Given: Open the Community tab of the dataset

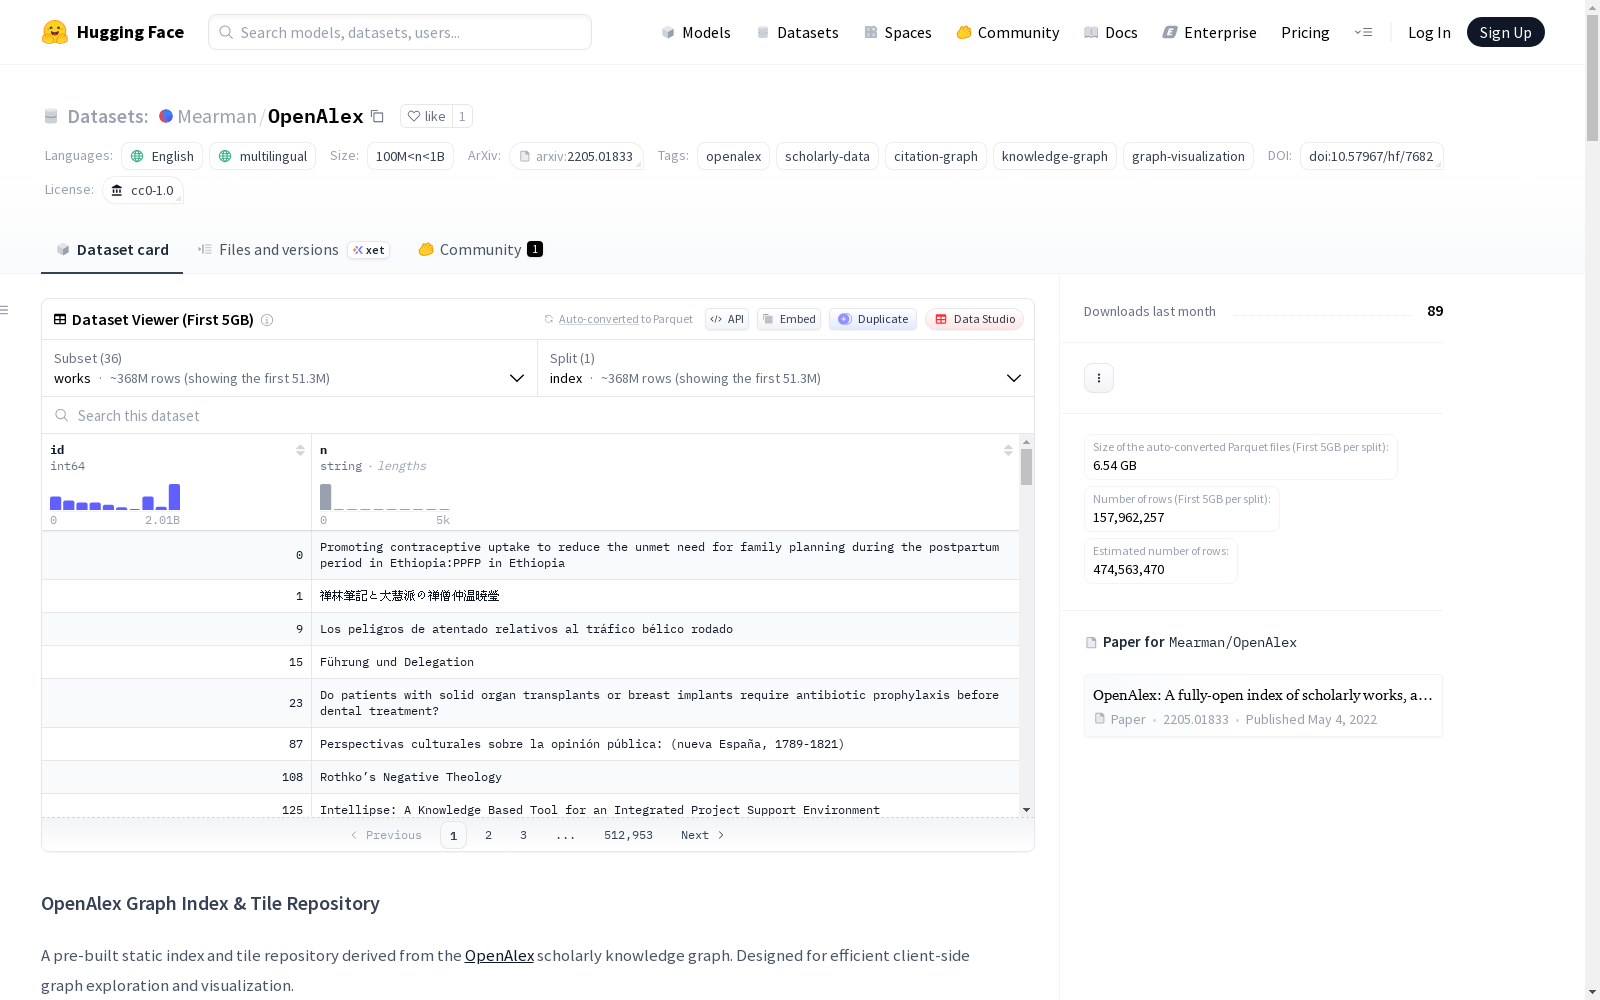Looking at the screenshot, I should 480,250.
